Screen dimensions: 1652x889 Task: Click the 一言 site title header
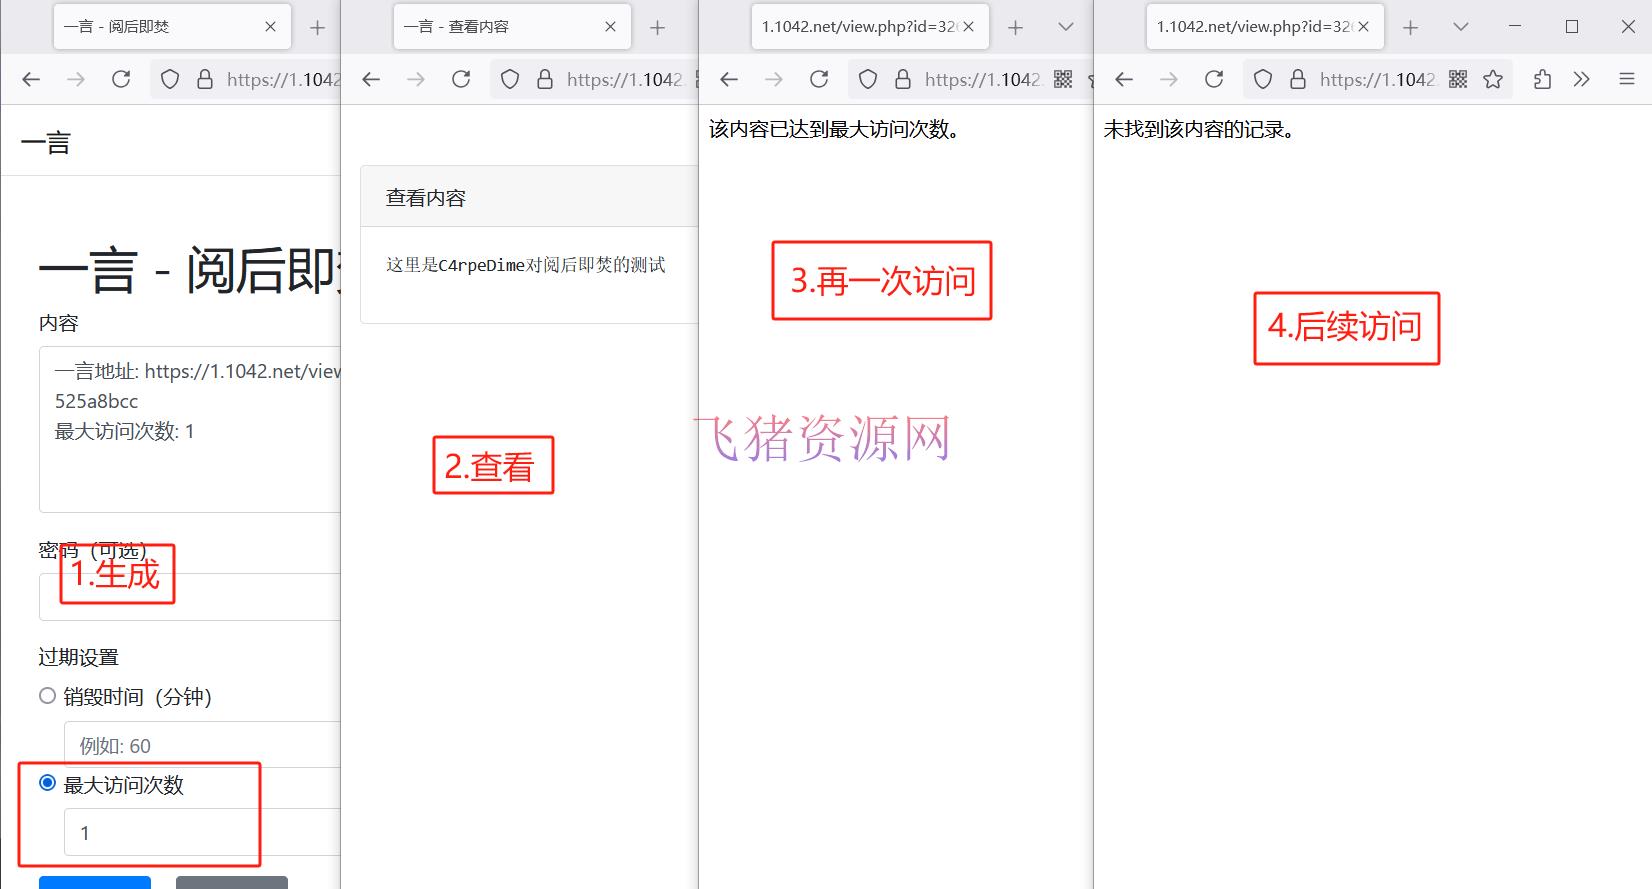[x=46, y=143]
